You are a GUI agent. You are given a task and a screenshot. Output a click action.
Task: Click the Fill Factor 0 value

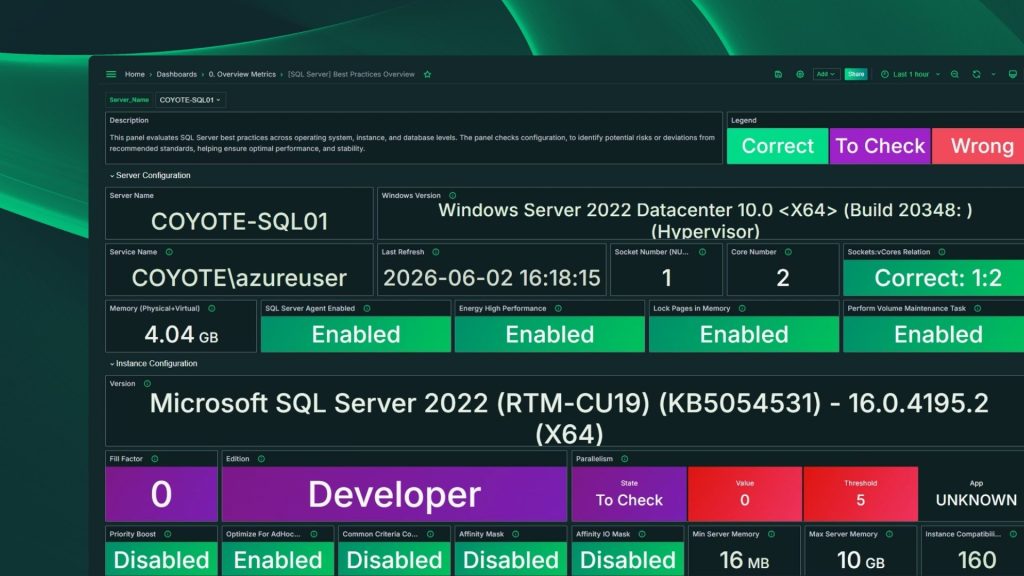point(161,494)
